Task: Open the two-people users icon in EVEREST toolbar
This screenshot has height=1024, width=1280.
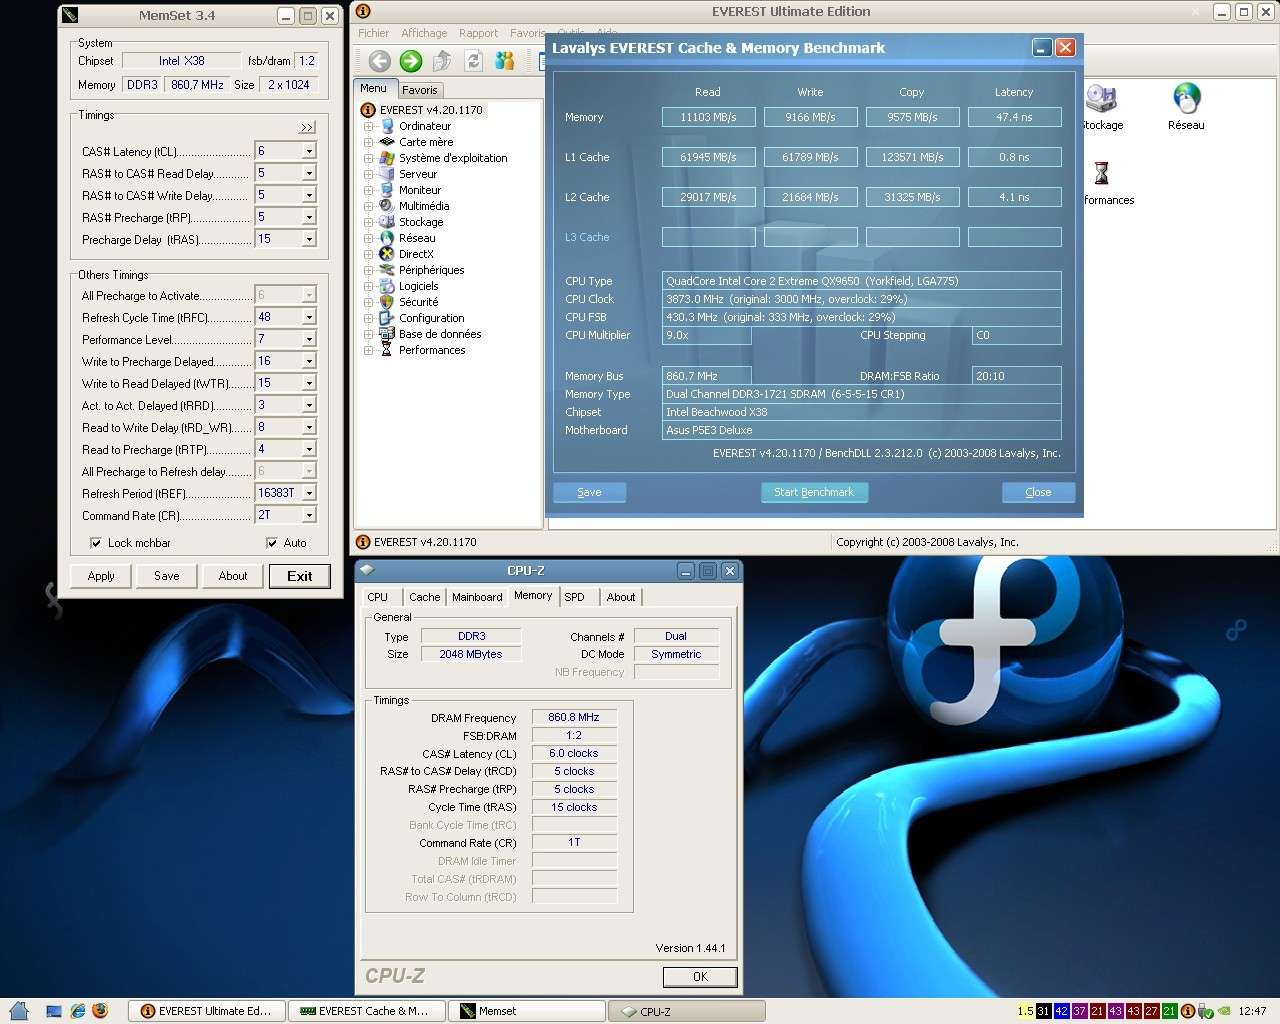Action: tap(505, 61)
